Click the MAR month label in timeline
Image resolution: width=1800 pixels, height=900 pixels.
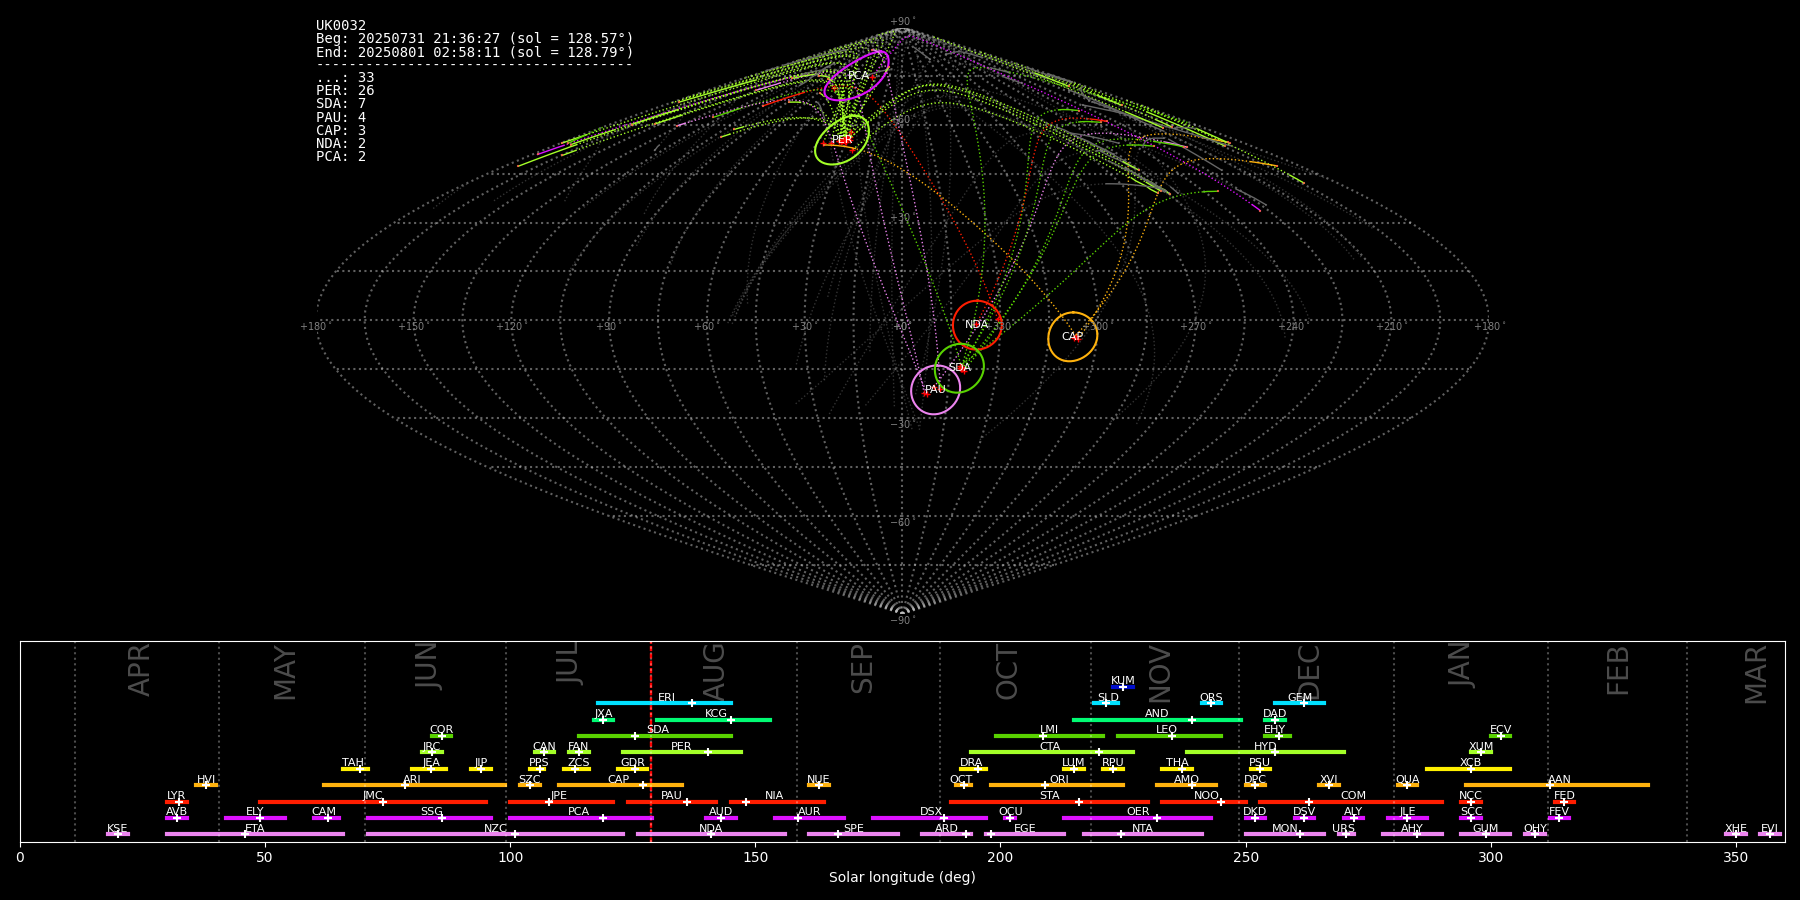coord(1757,675)
